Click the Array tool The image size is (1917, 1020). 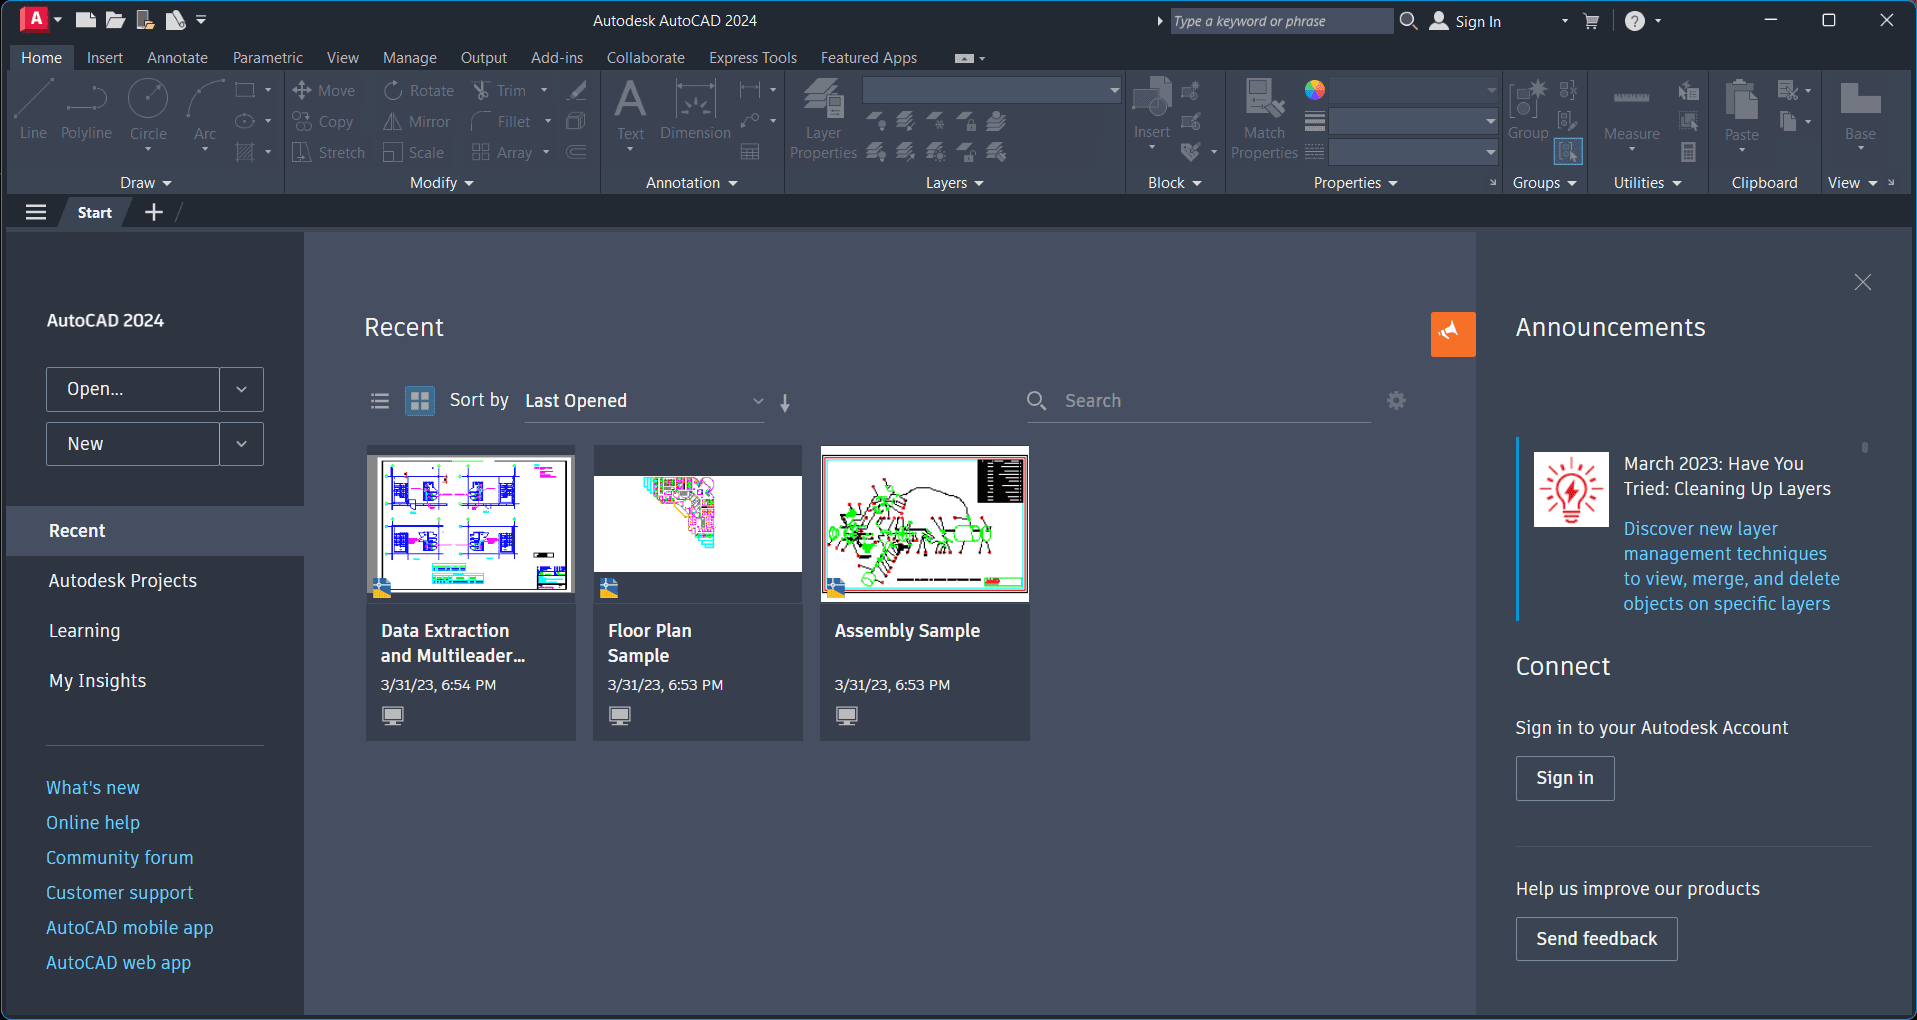click(x=502, y=153)
